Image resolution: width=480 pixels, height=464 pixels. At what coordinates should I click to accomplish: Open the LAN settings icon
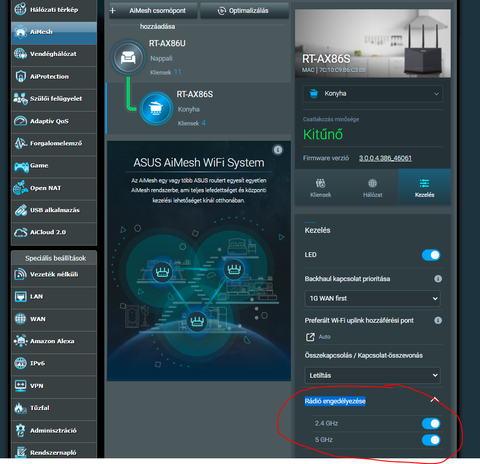point(20,296)
